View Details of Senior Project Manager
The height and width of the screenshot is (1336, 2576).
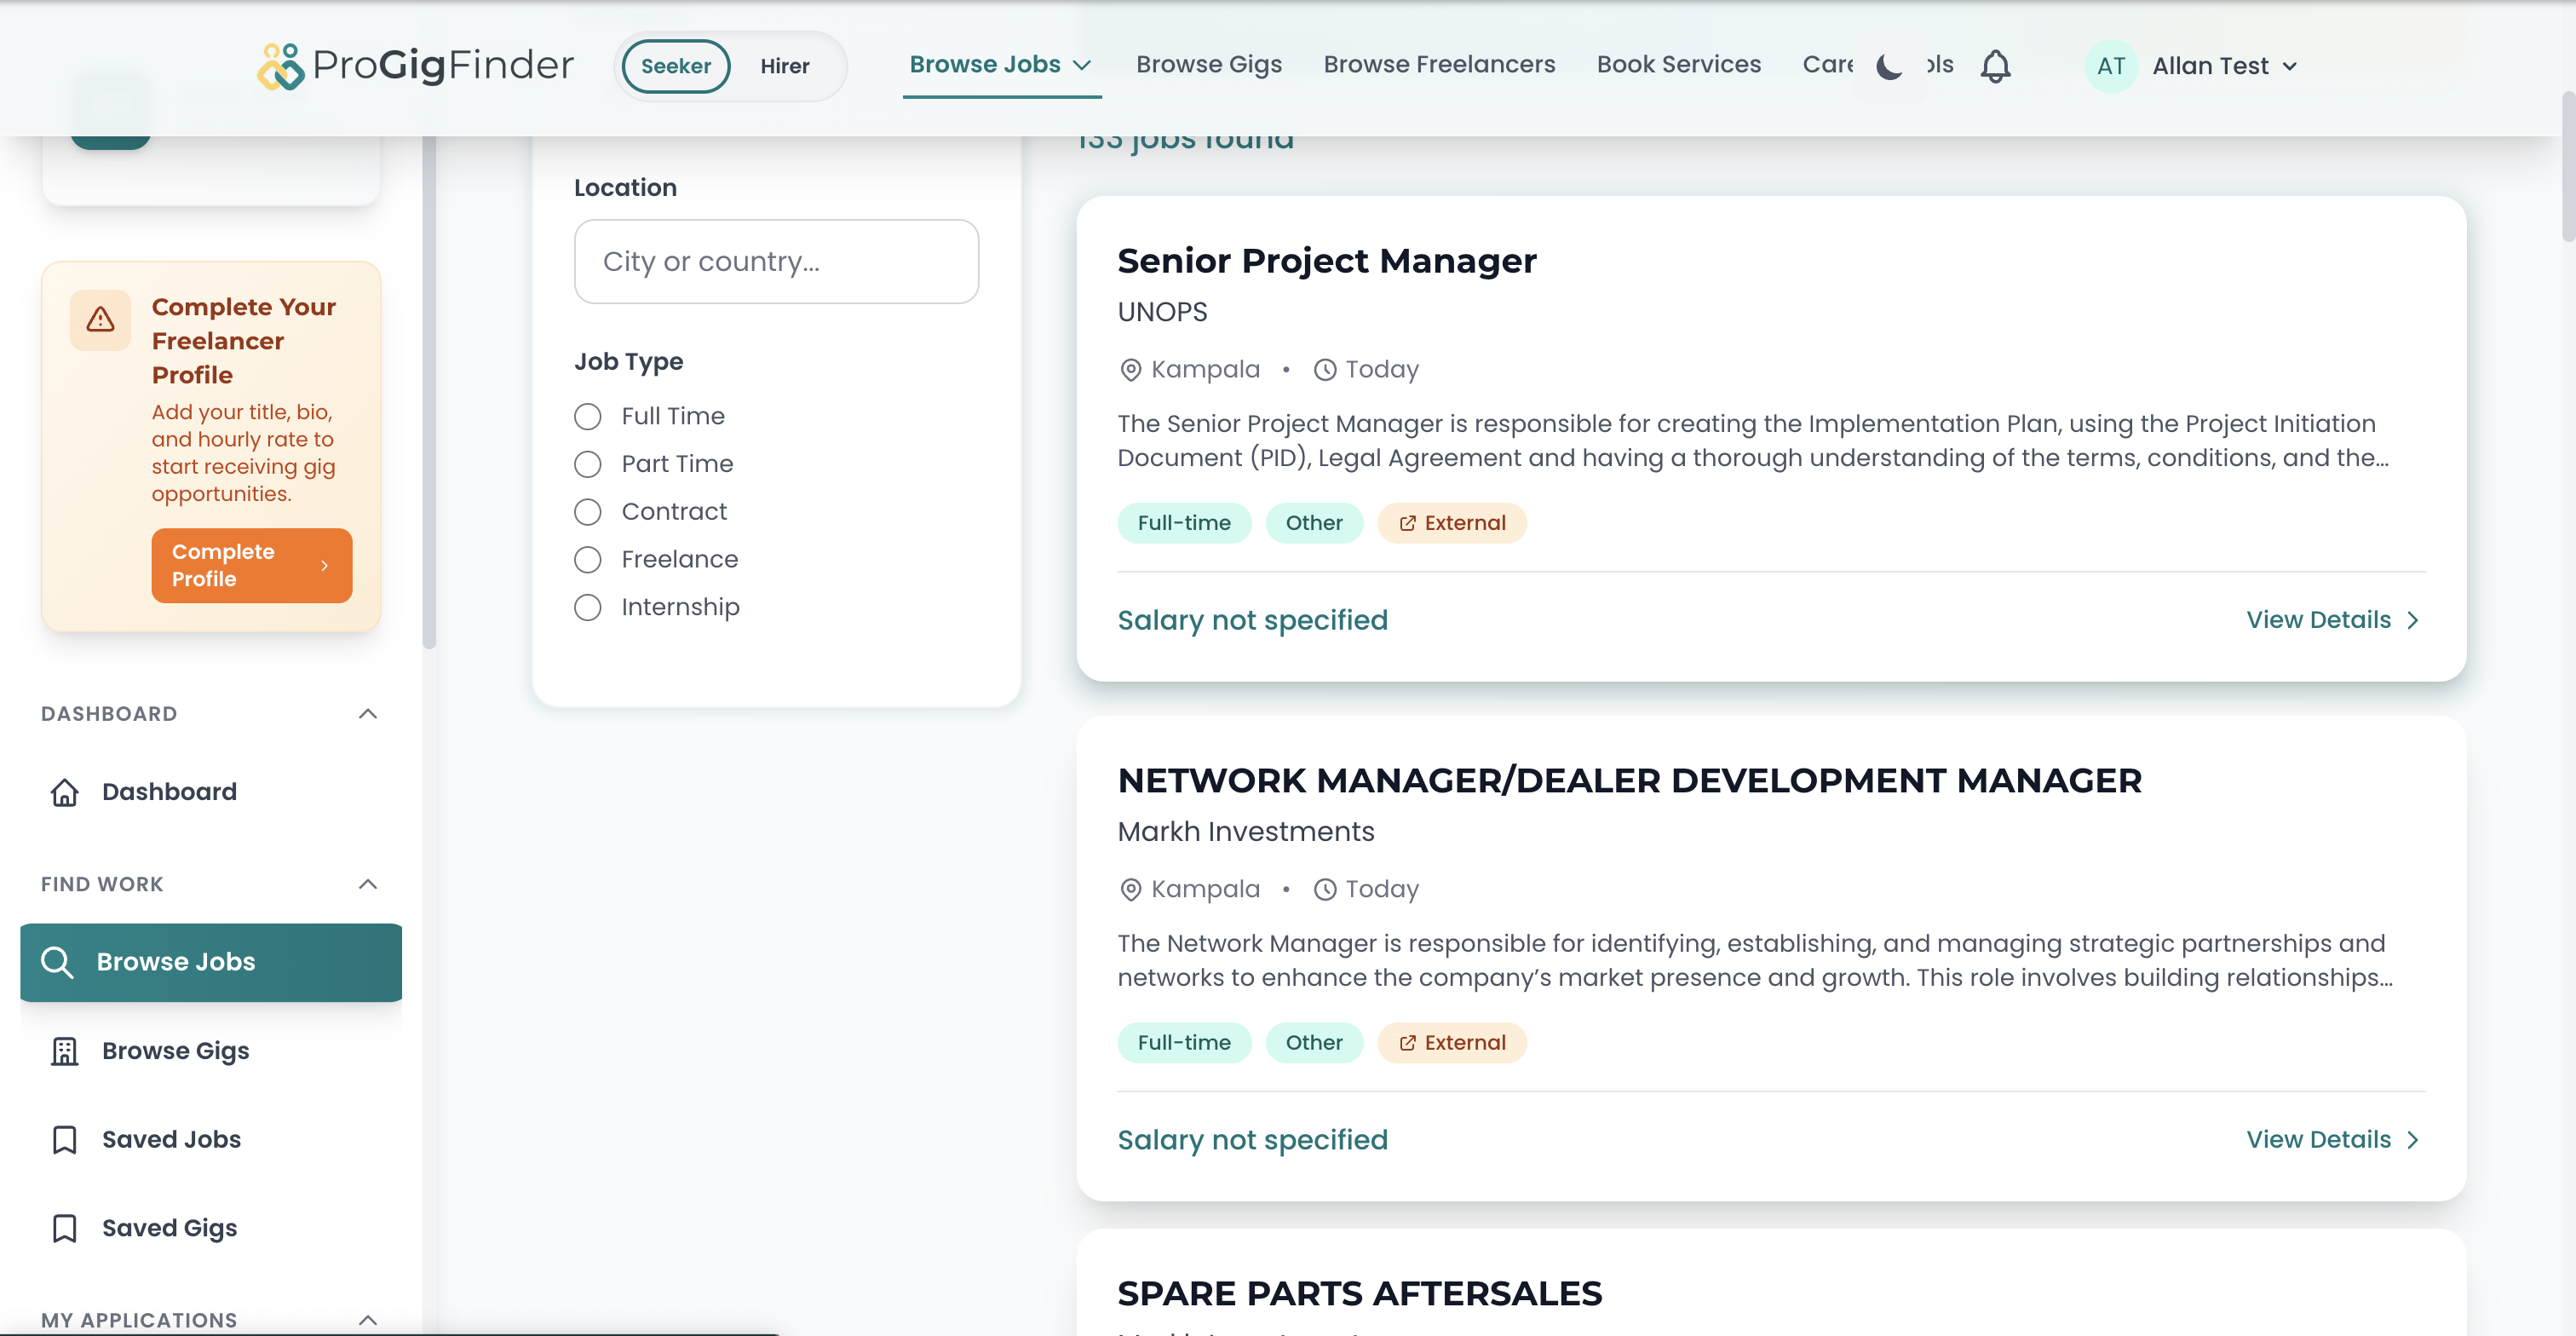(x=2331, y=620)
